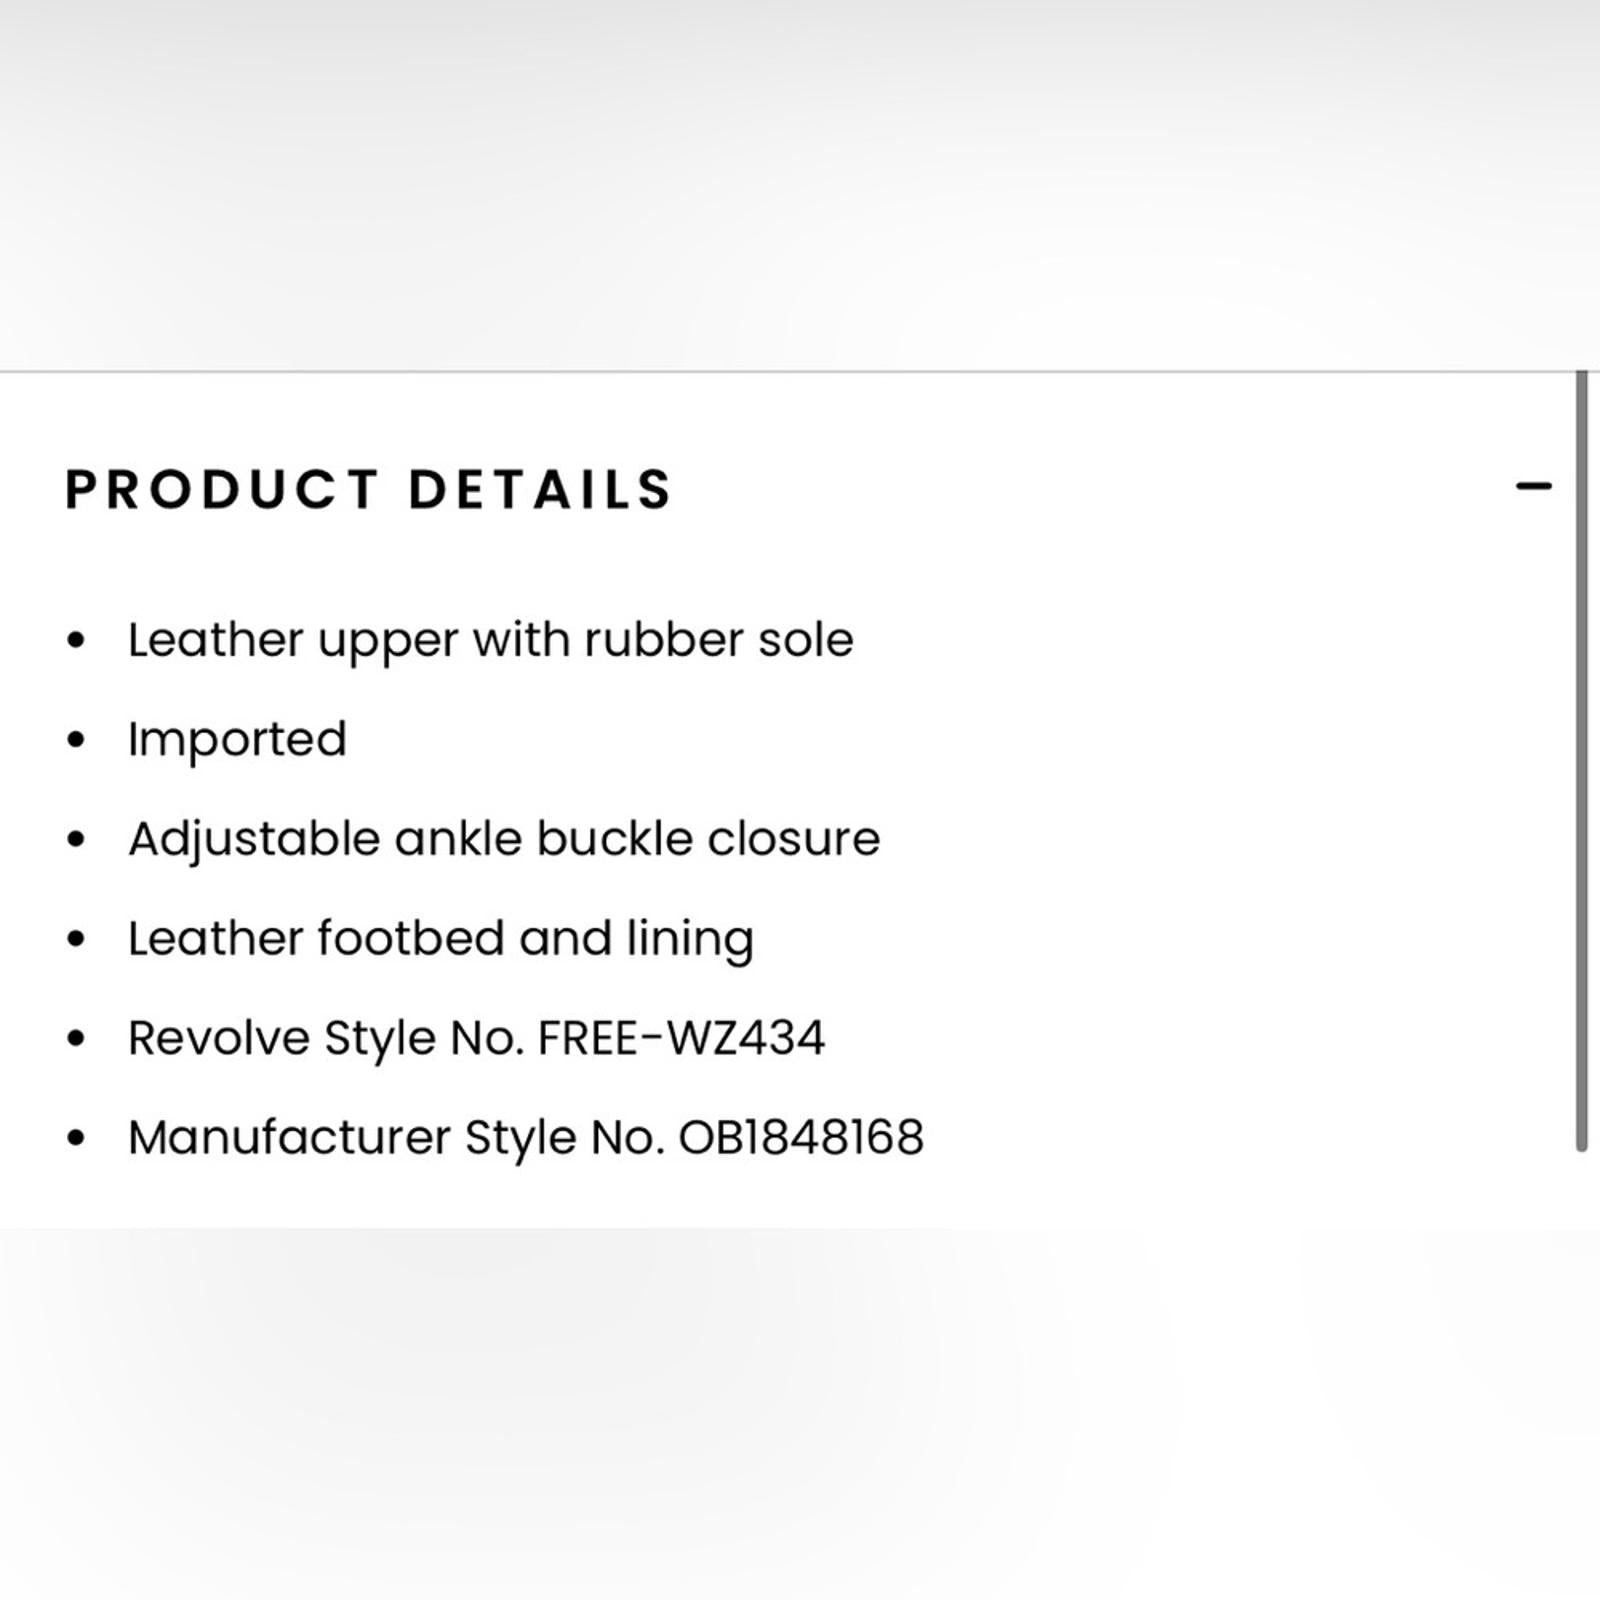Click the bullet beside 'Leather upper'
The width and height of the screenshot is (1600, 1600).
(76, 640)
